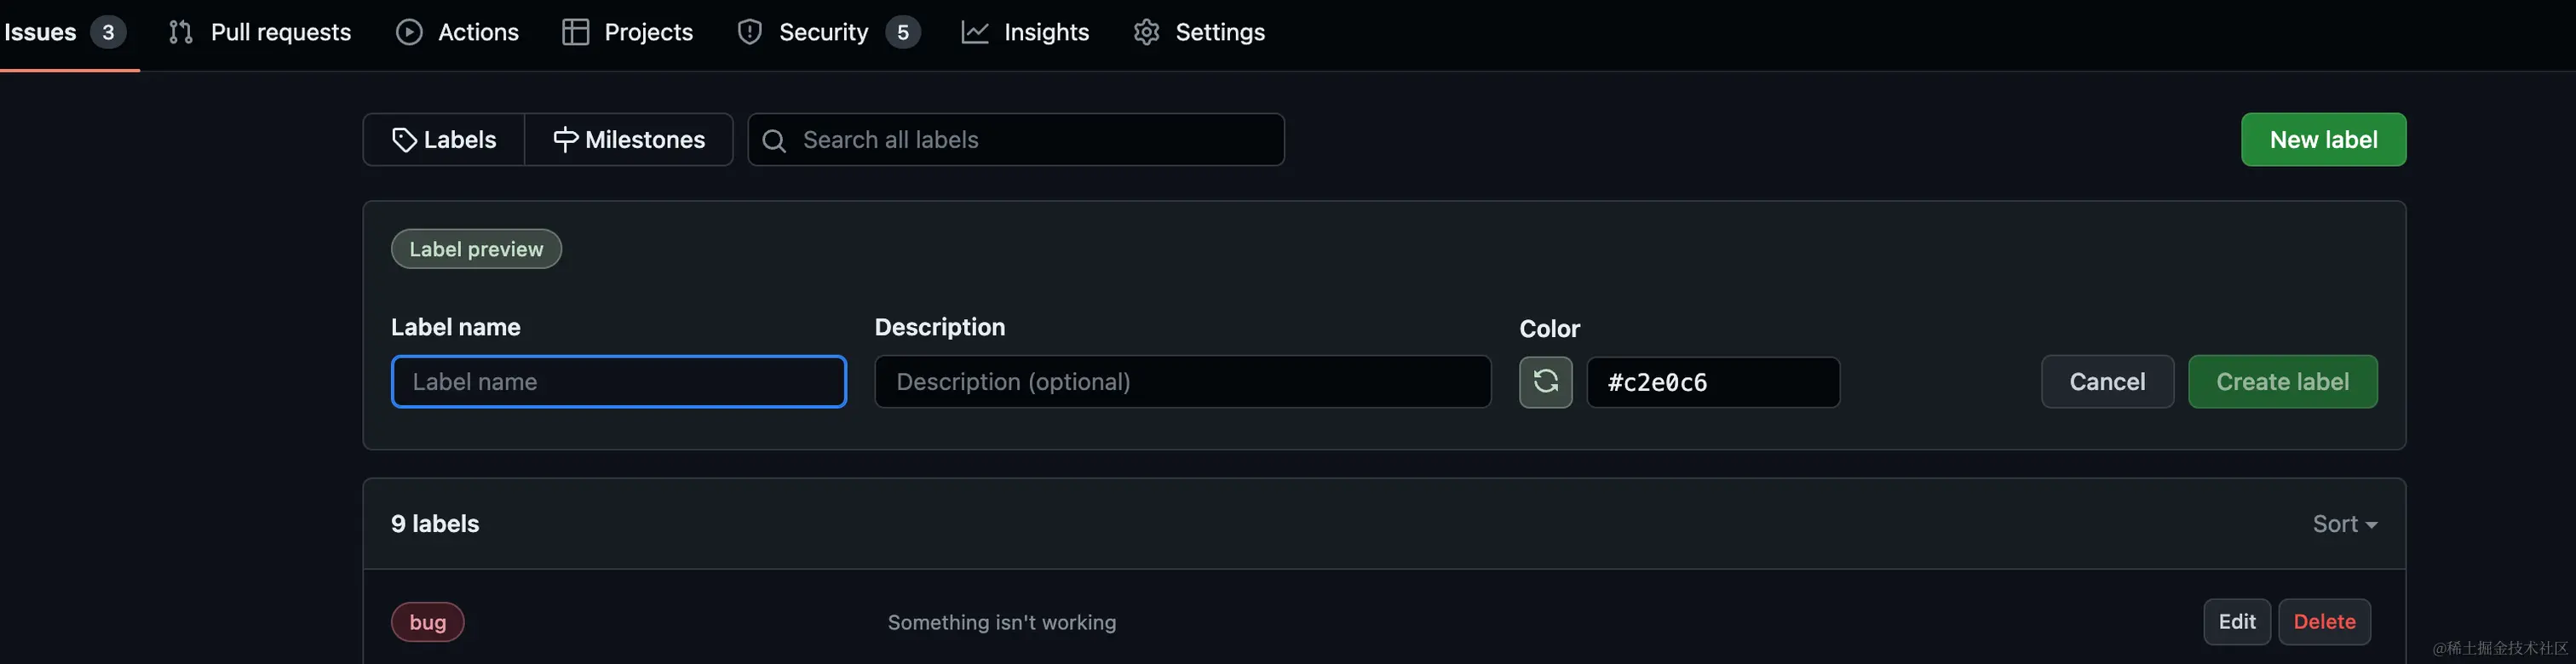Focus the Label name field

pos(619,382)
